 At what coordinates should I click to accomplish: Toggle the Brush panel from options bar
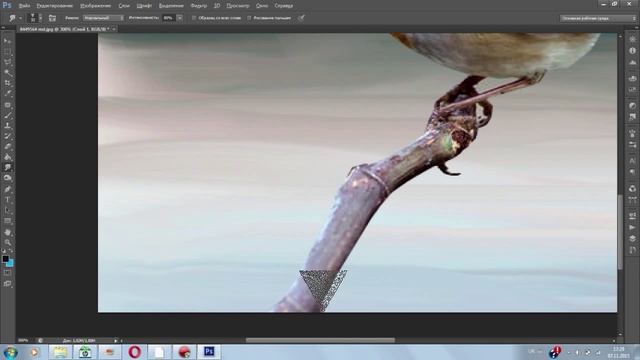tap(52, 18)
